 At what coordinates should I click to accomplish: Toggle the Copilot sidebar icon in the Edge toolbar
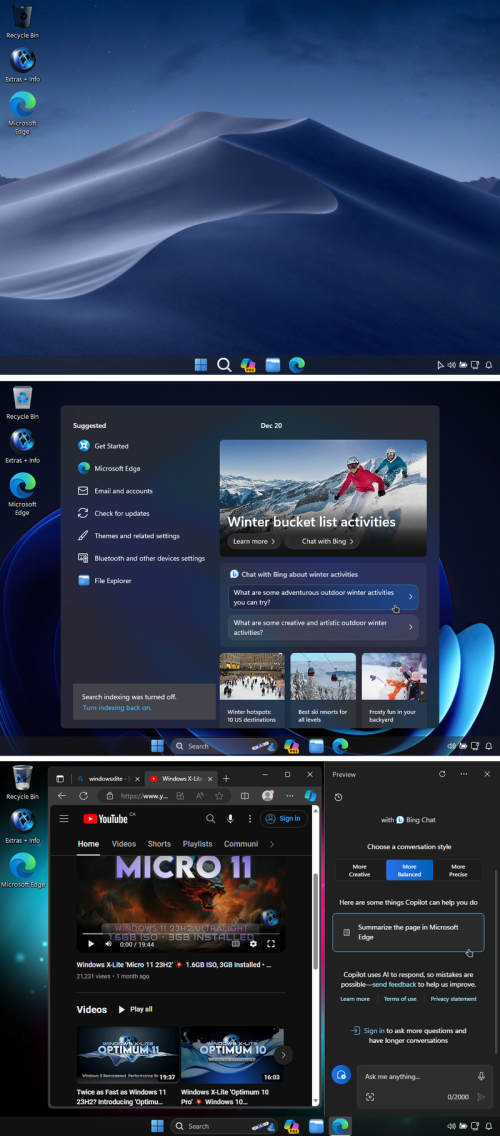click(x=310, y=795)
